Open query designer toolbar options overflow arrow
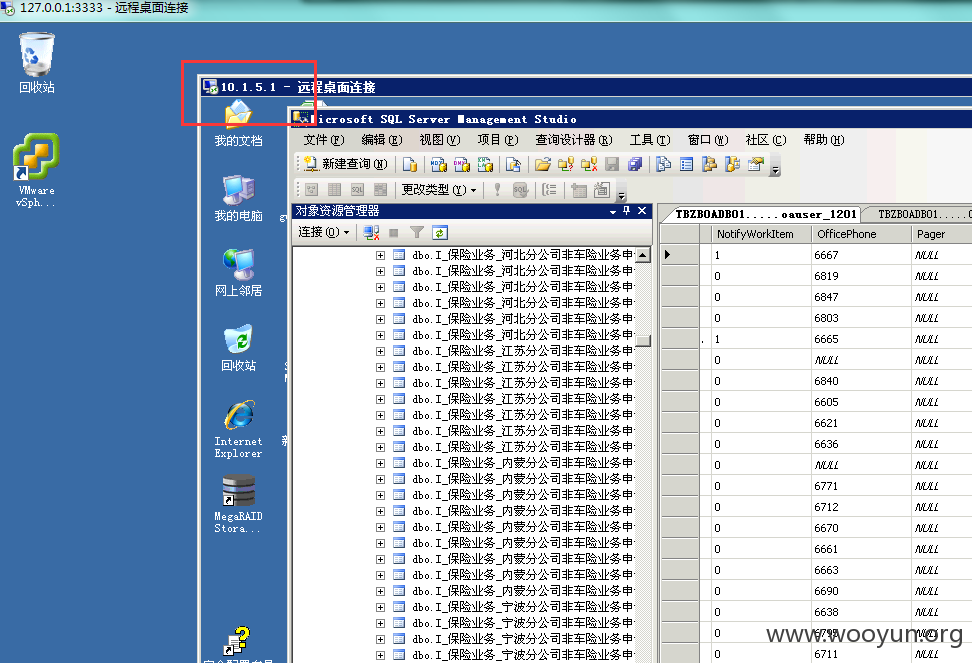 tap(621, 193)
